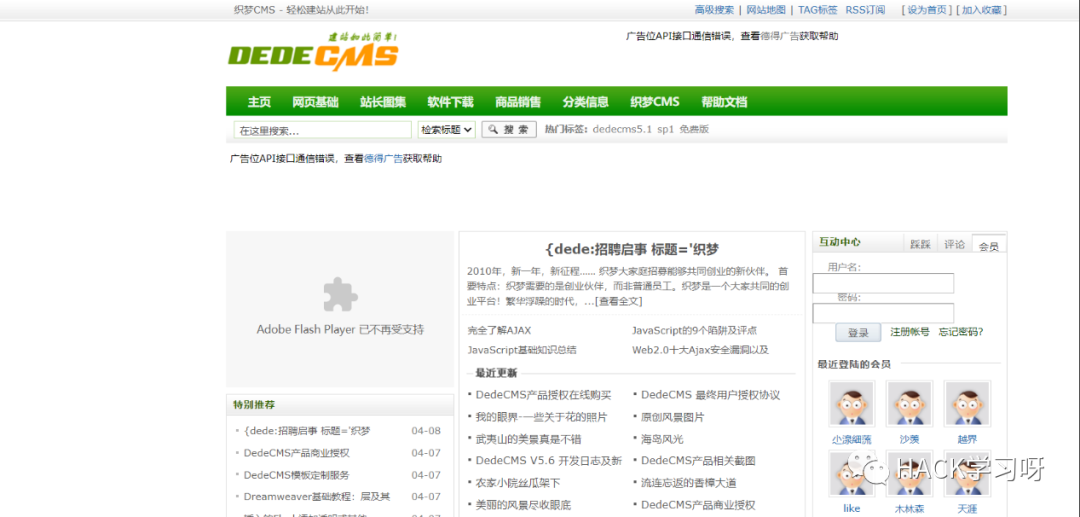Viewport: 1080px width, 517px height.
Task: Open 我的眼界--一些关于花的照片 link
Action: coord(541,417)
